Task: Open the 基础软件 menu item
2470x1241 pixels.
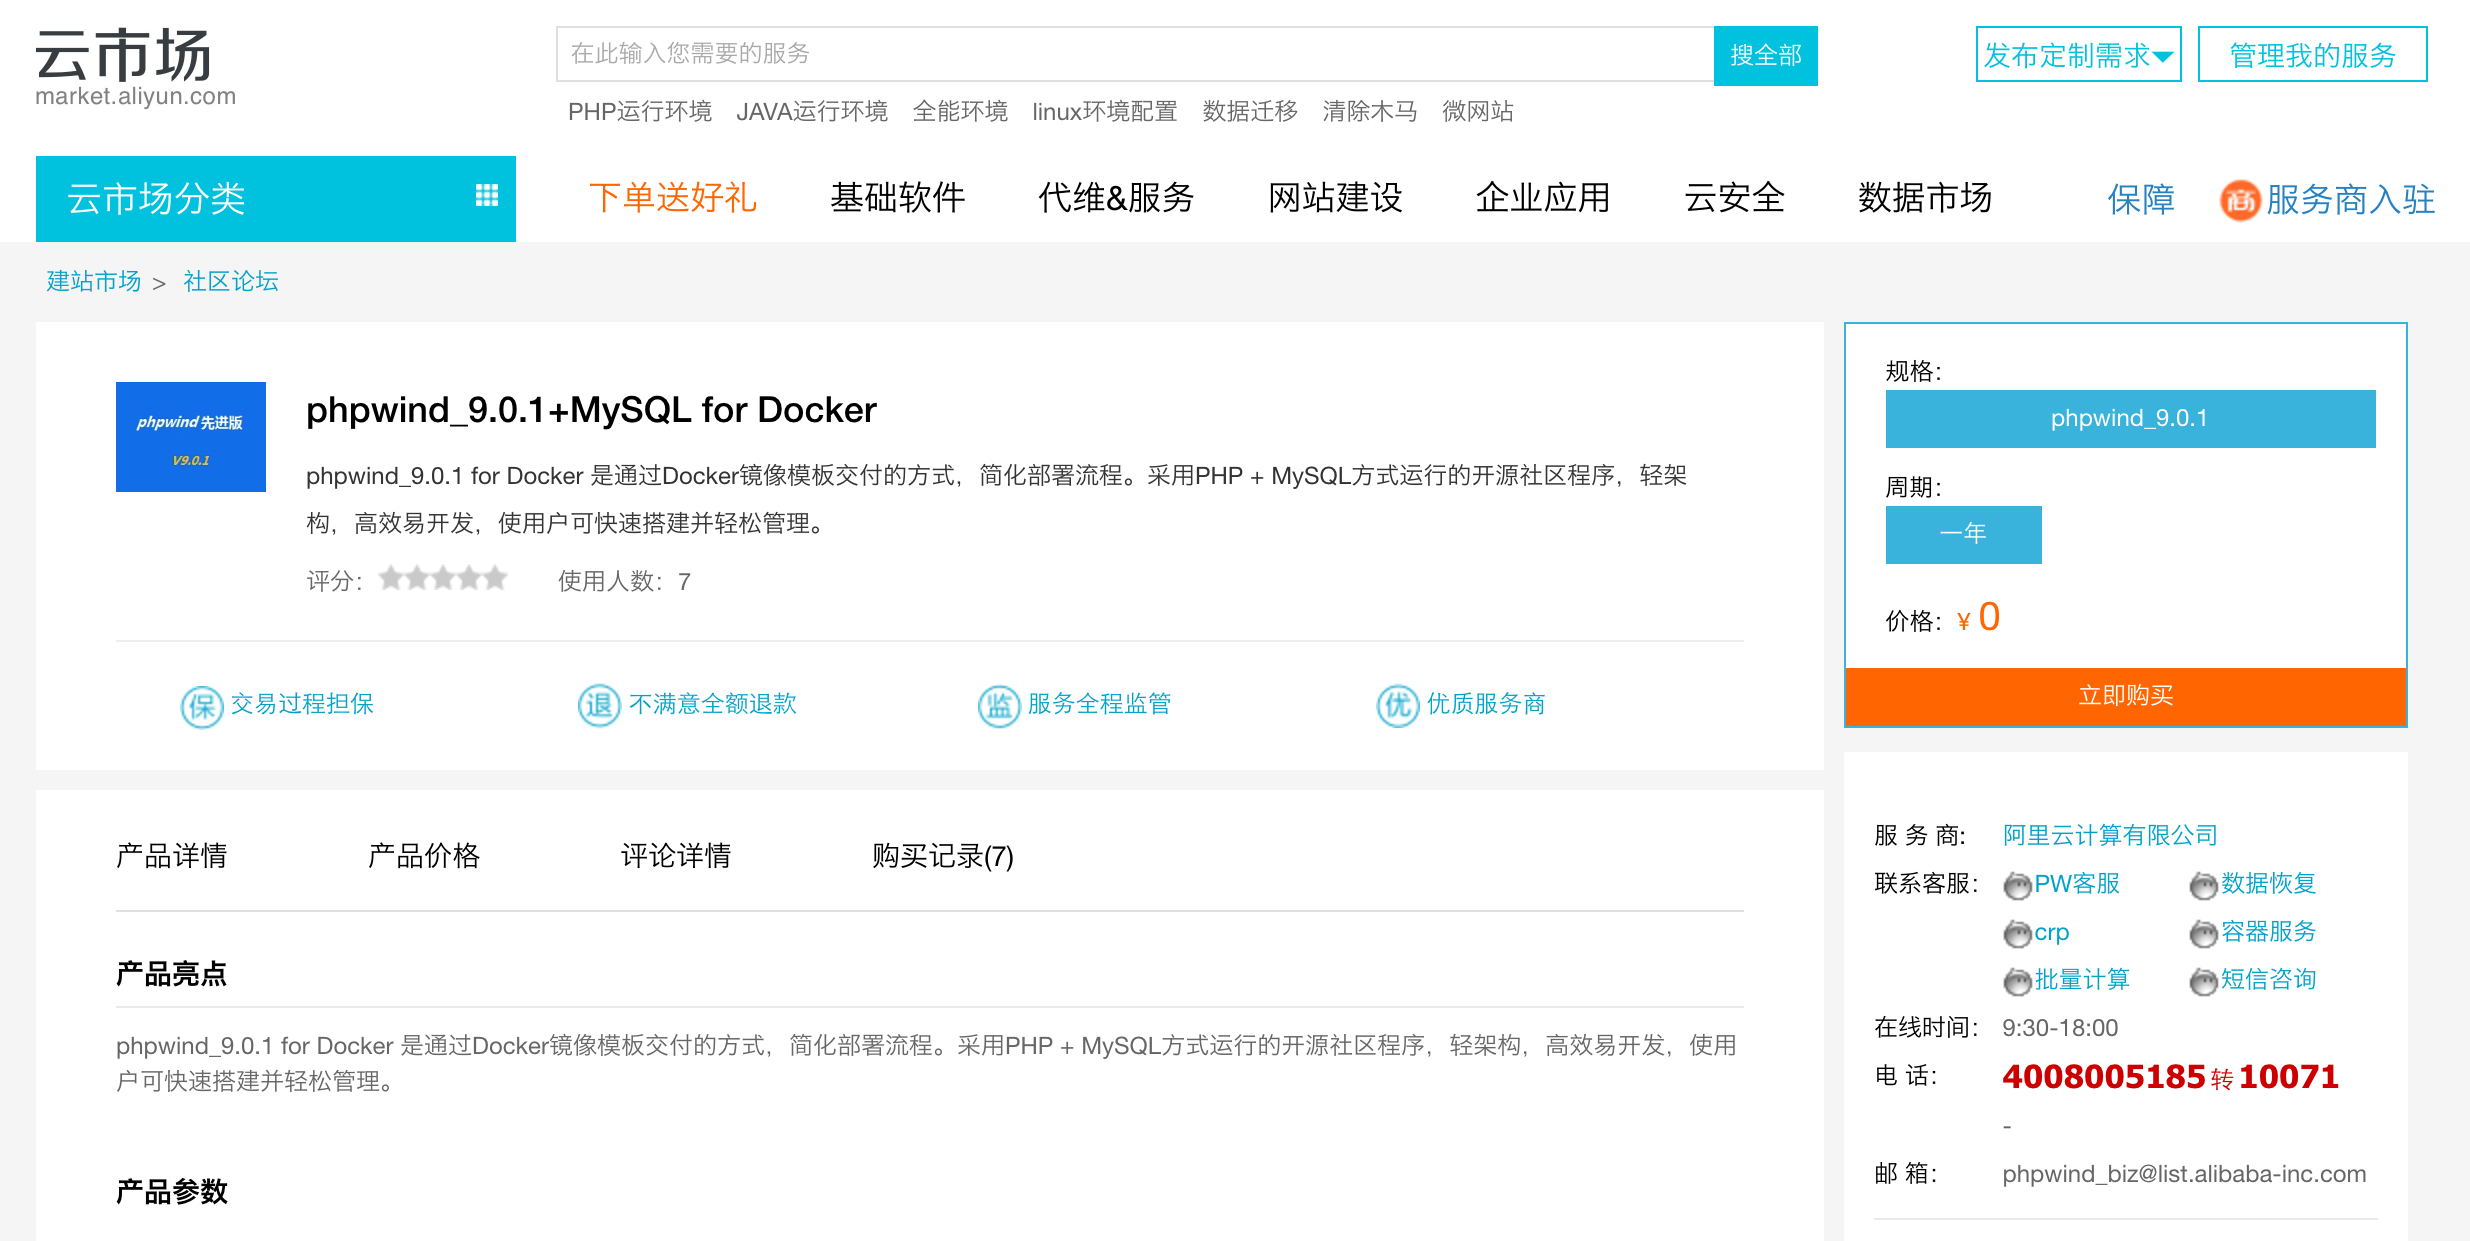Action: click(x=897, y=198)
